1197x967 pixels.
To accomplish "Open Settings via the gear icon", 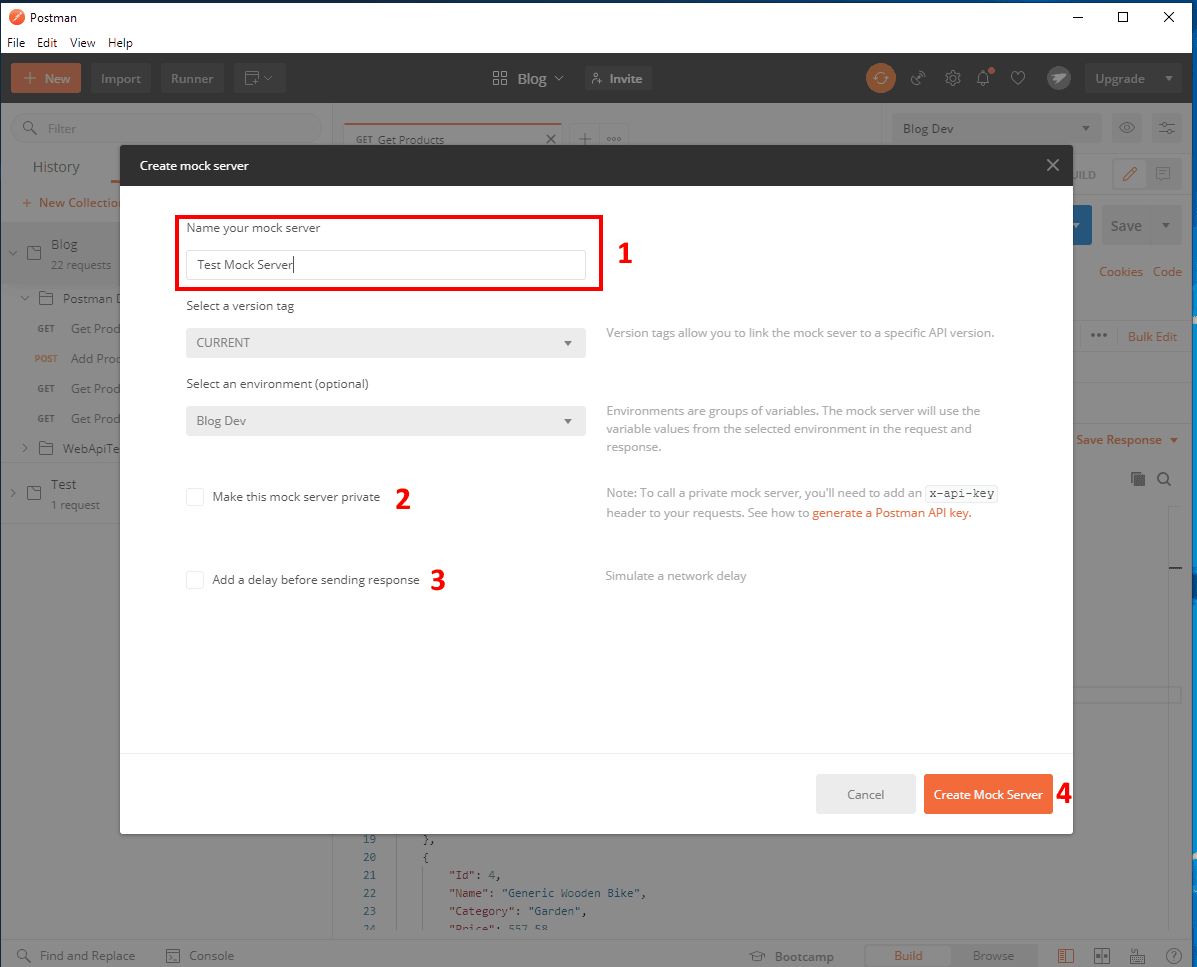I will [x=953, y=78].
